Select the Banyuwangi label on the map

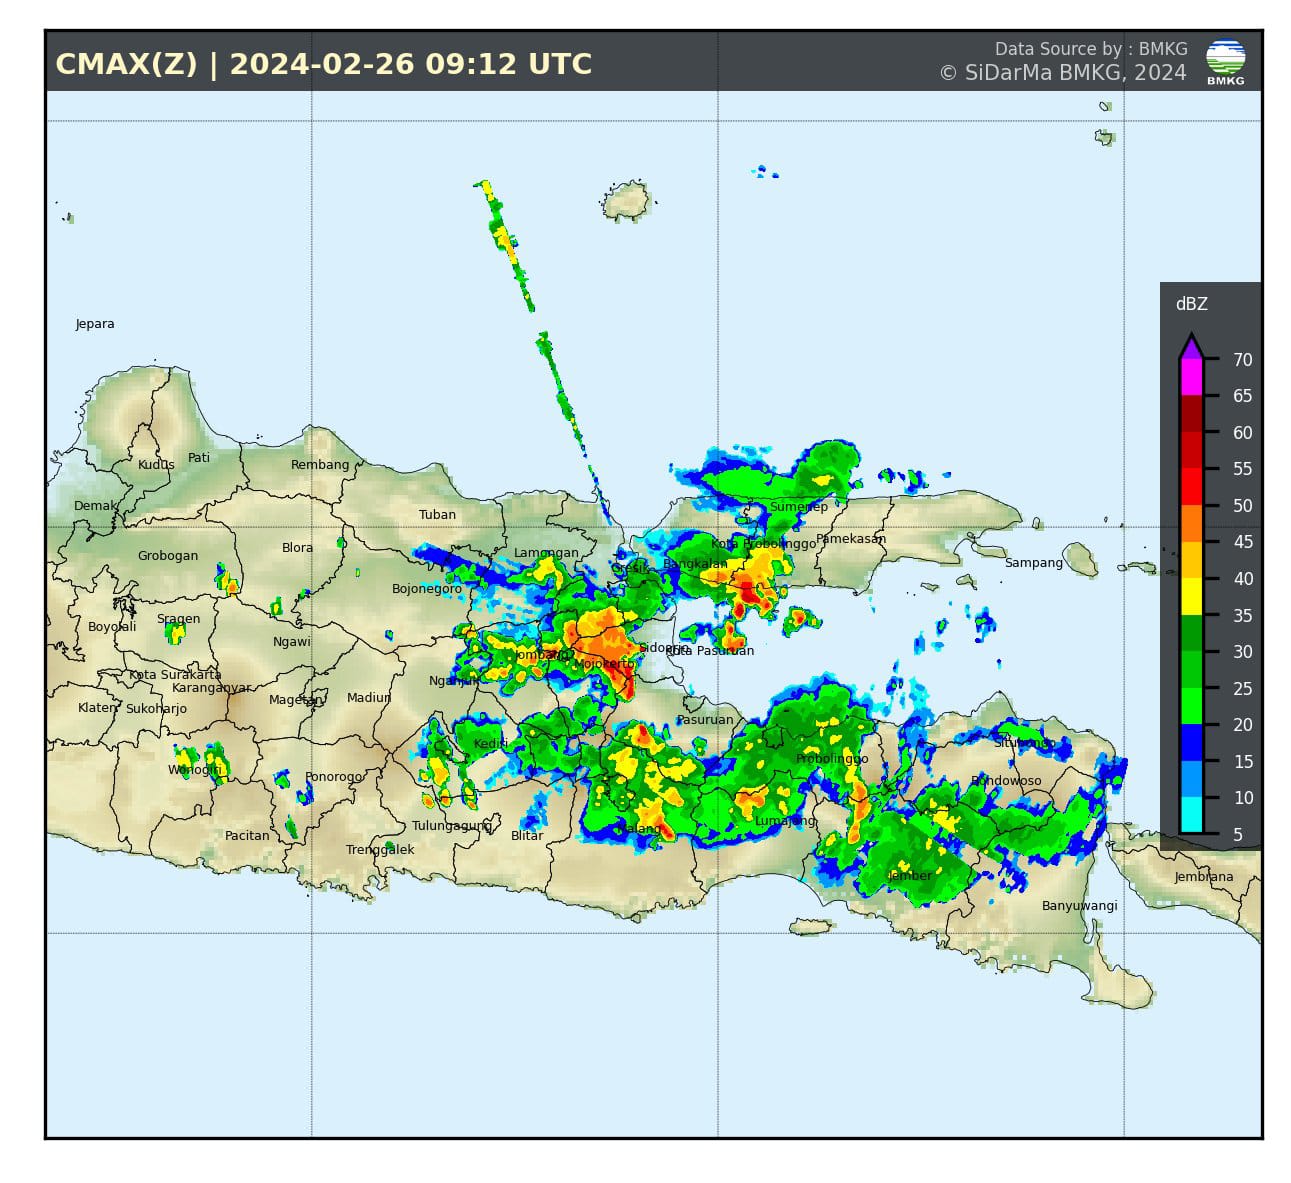click(1079, 906)
